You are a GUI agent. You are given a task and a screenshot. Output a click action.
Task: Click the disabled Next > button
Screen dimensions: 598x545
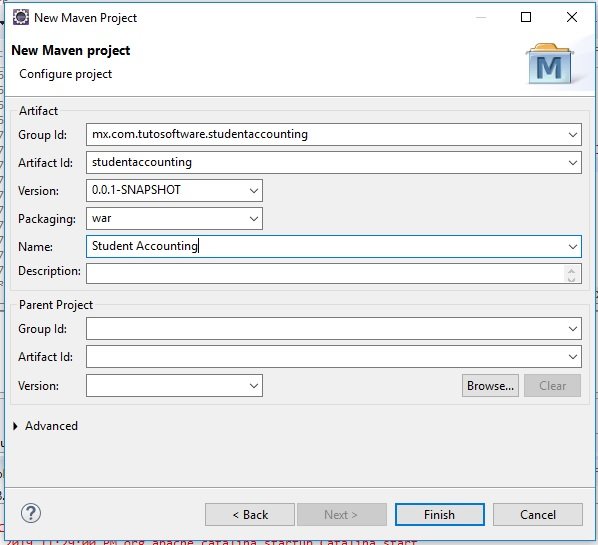[x=342, y=514]
